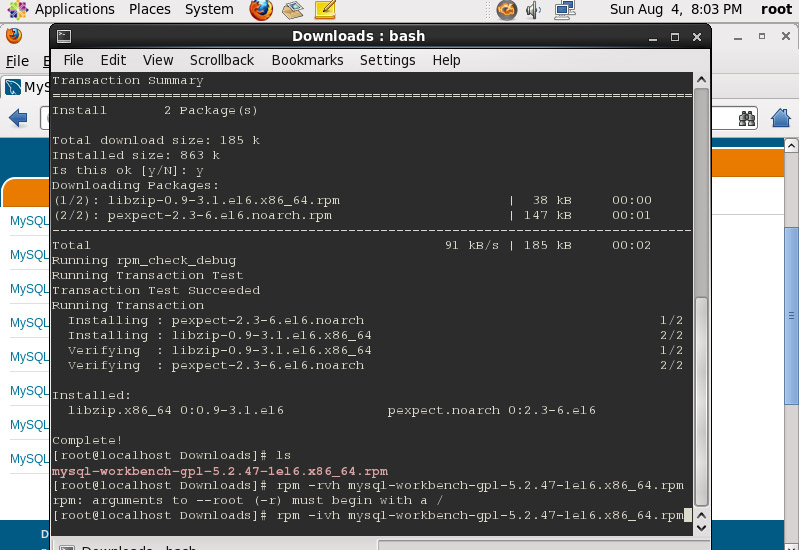Maximize the Downloads bash terminal window
799x550 pixels.
tap(675, 37)
